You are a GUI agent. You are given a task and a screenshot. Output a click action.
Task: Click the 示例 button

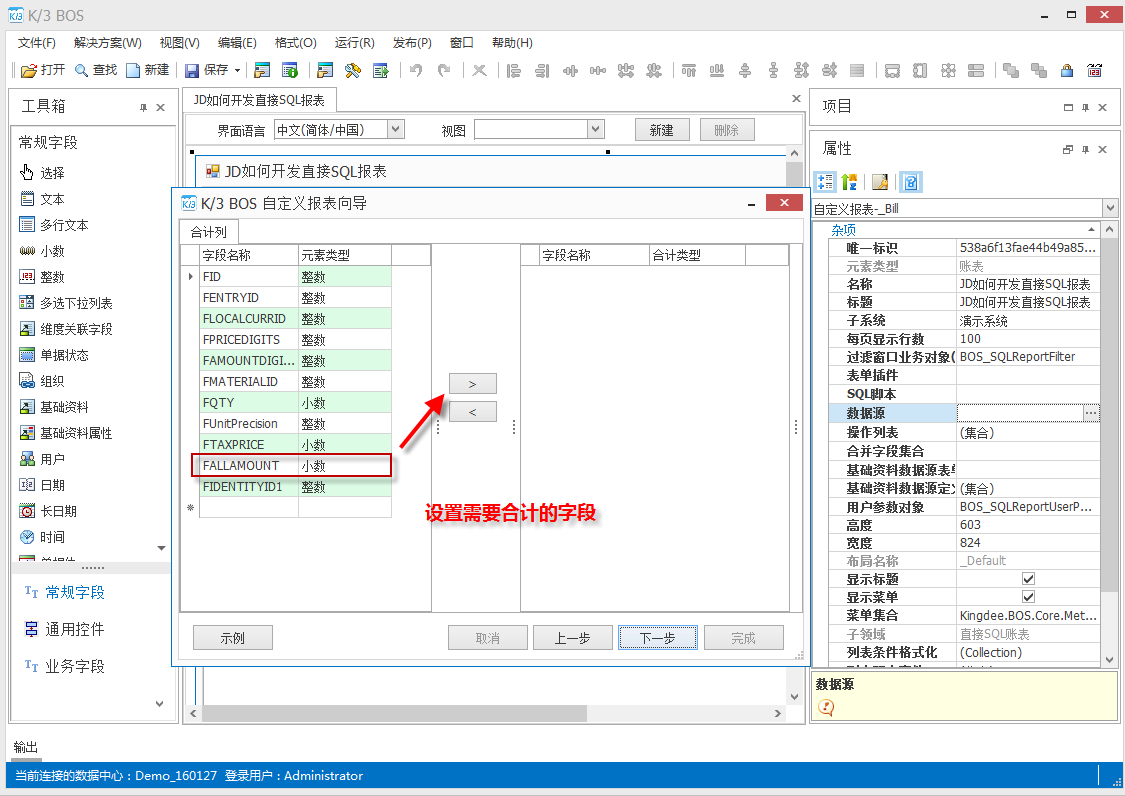point(232,637)
